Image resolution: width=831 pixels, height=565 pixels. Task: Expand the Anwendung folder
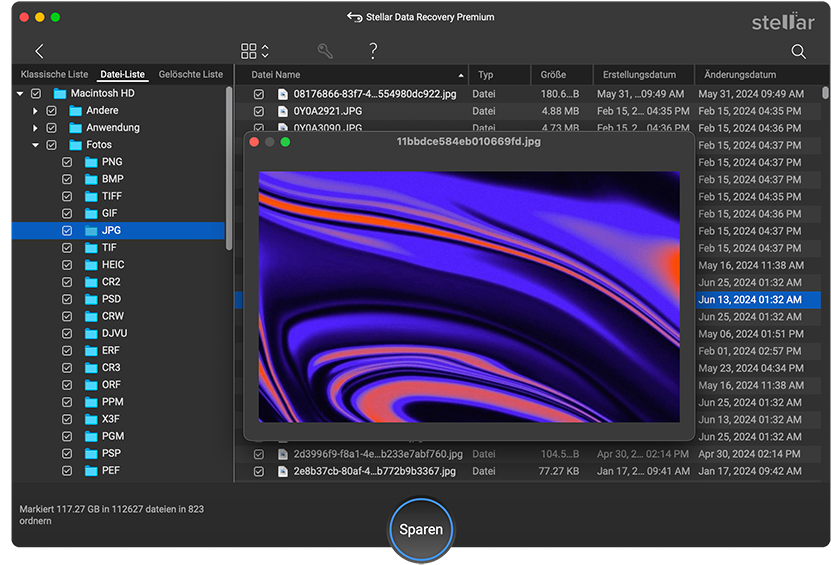pyautogui.click(x=35, y=128)
